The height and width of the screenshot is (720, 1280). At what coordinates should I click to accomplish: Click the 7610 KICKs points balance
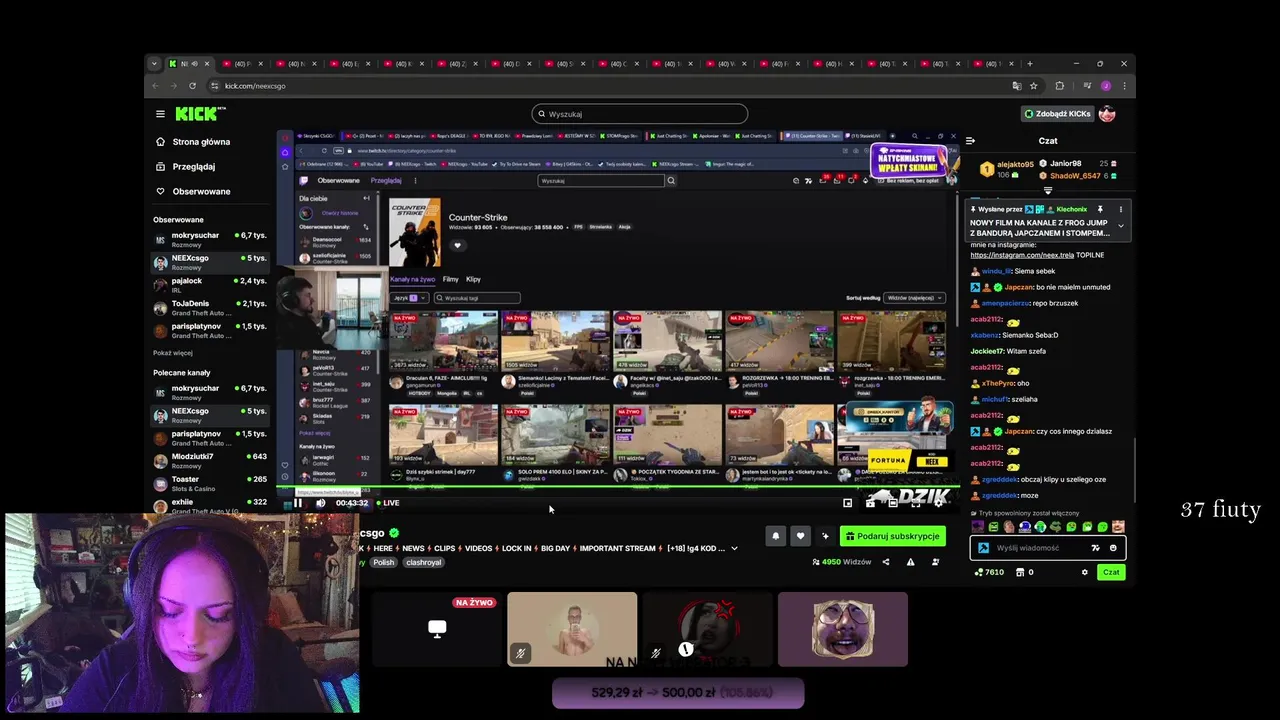[x=990, y=572]
